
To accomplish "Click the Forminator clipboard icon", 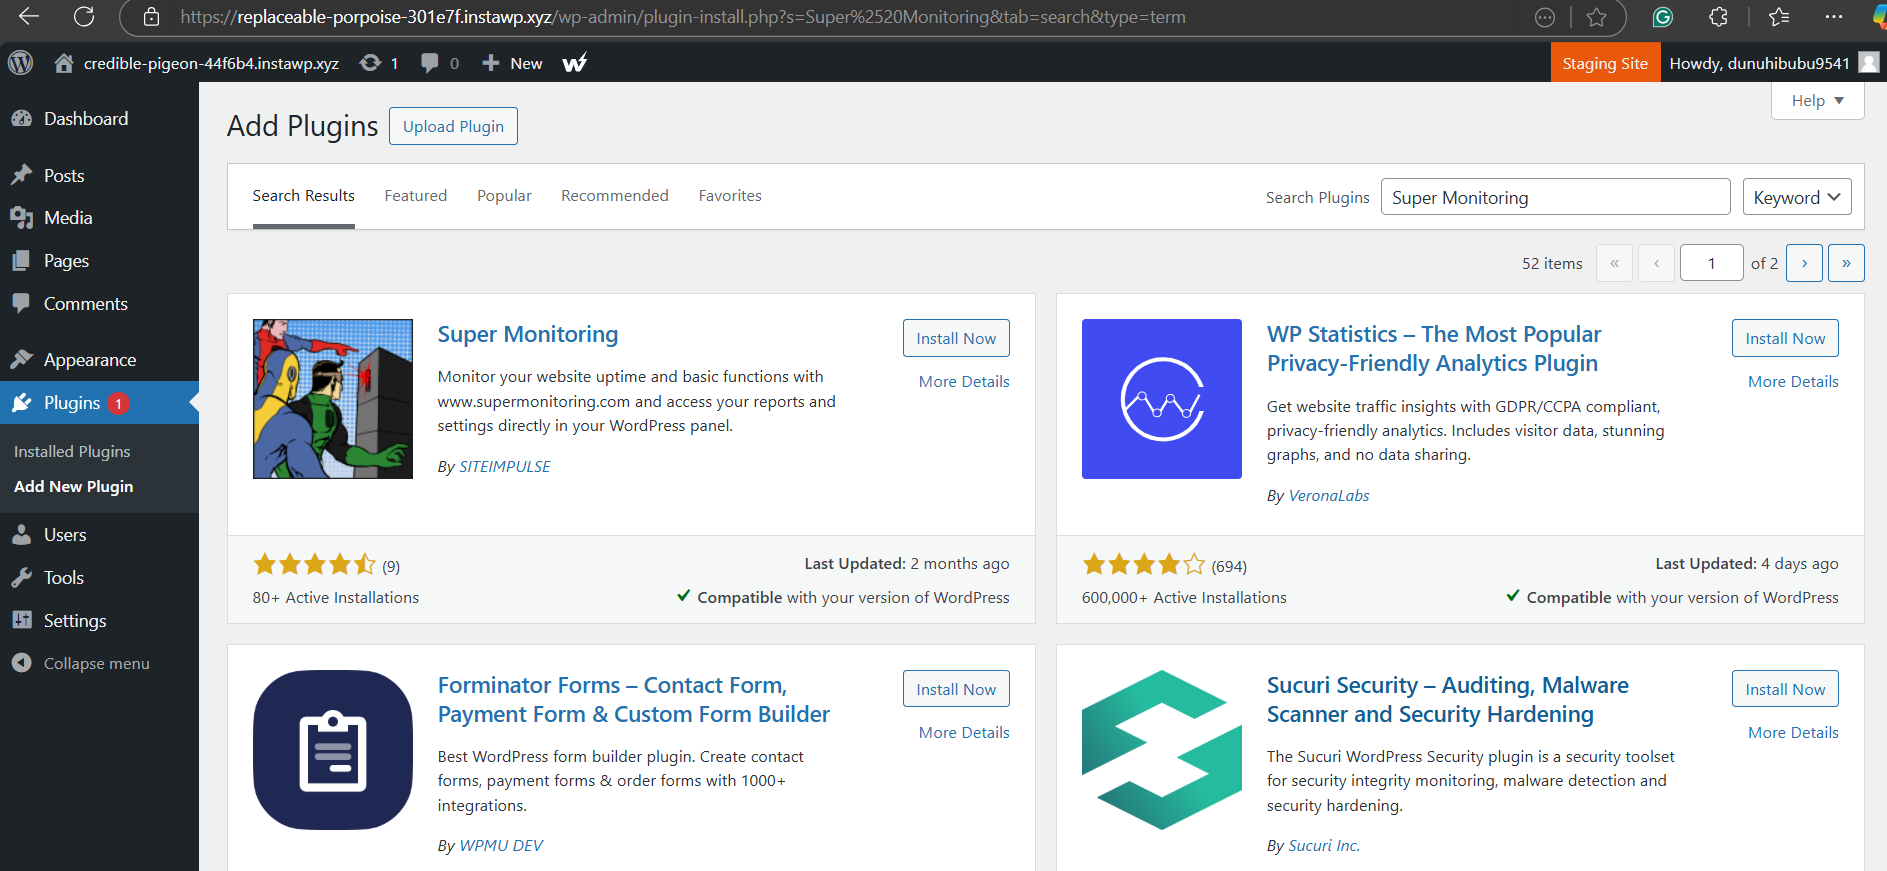I will tap(333, 750).
